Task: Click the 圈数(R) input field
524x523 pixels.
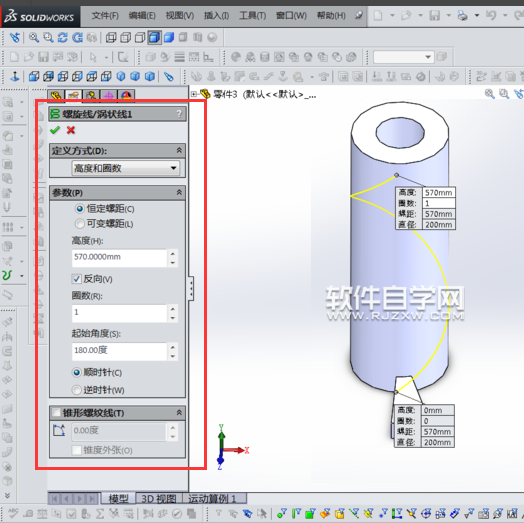Action: (119, 313)
